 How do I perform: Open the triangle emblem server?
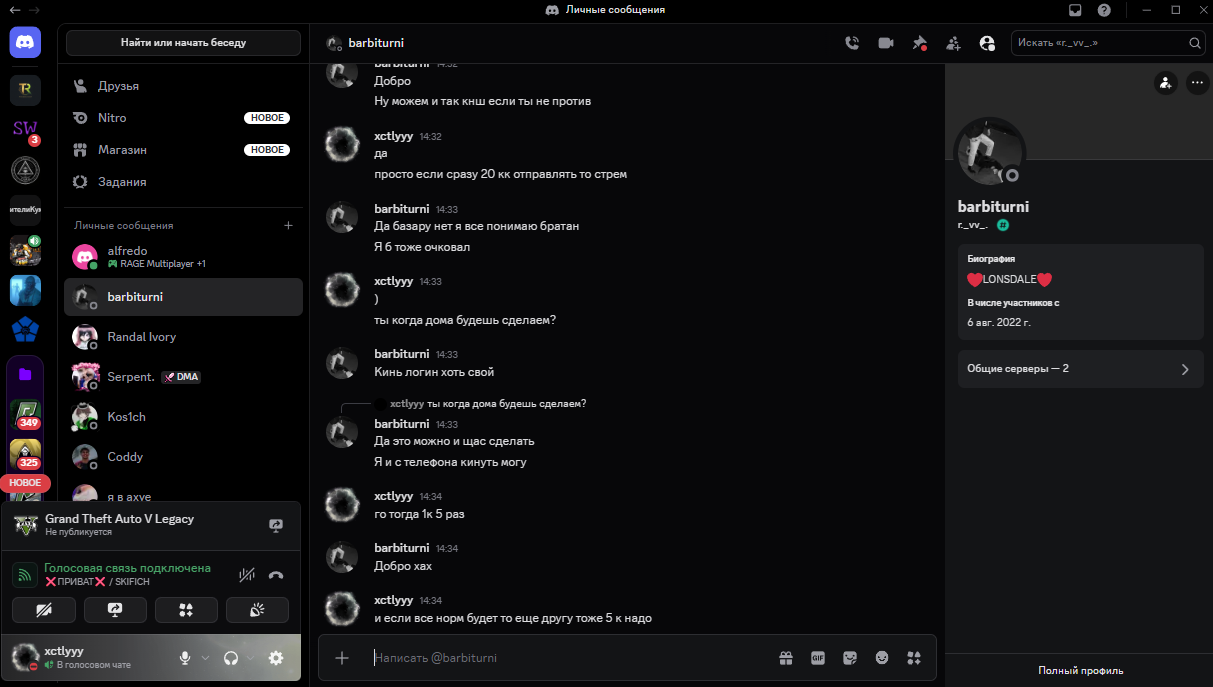[25, 170]
